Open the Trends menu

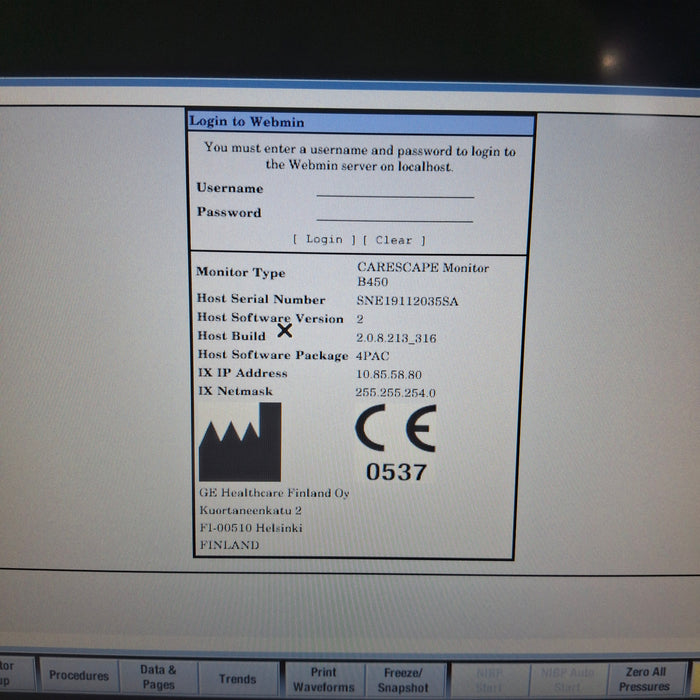[x=237, y=679]
